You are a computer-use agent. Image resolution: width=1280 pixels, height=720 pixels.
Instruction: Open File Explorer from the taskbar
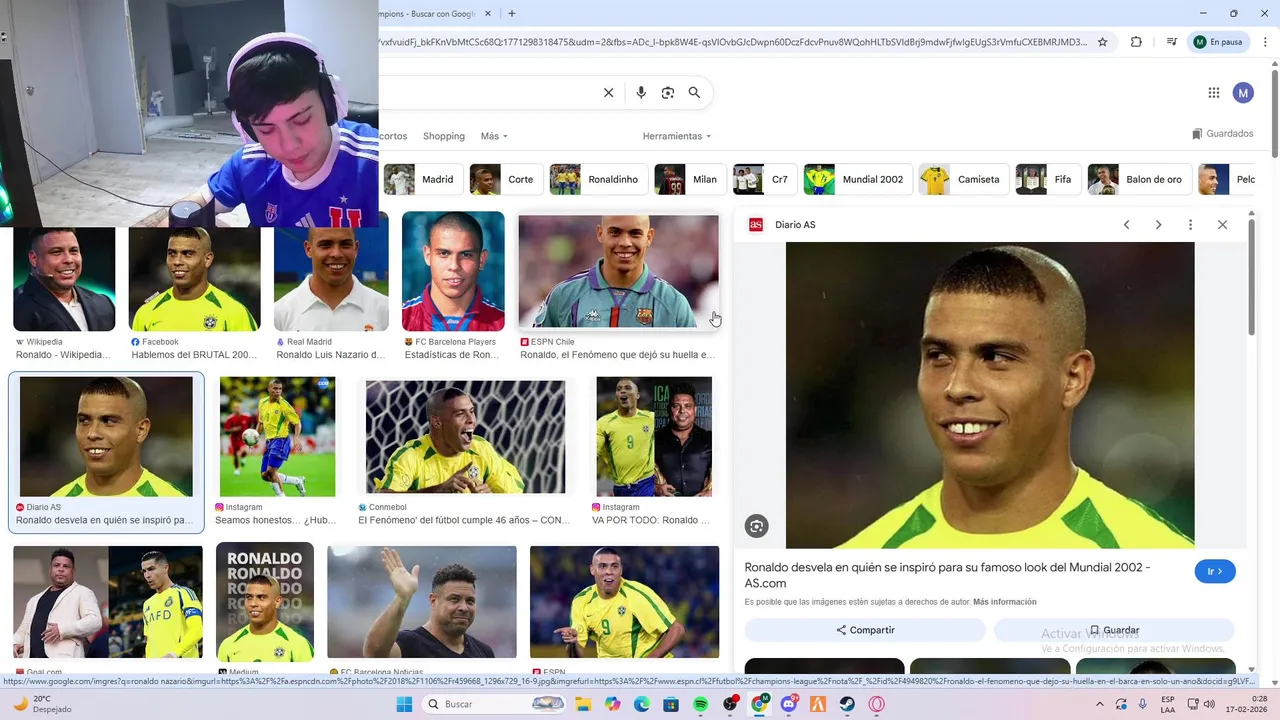[583, 704]
